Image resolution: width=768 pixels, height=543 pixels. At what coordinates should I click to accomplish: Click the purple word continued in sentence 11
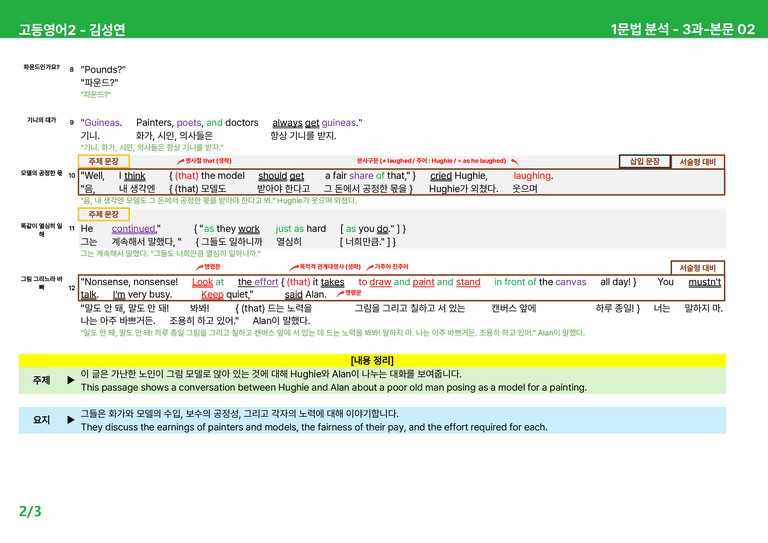click(133, 229)
